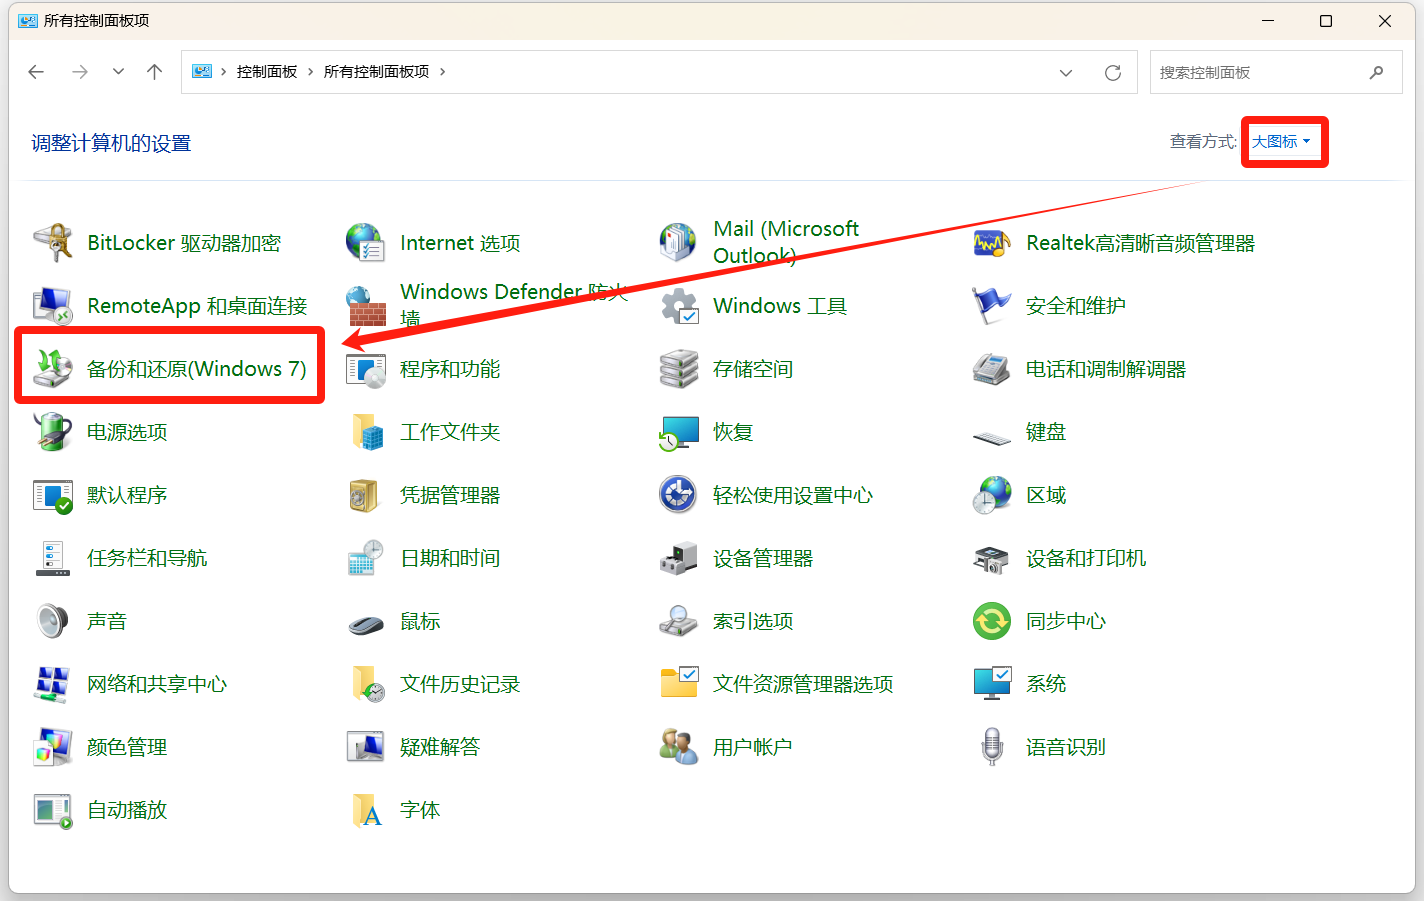Viewport: 1424px width, 901px height.
Task: Open the 网络和共享中心 link
Action: click(x=157, y=684)
